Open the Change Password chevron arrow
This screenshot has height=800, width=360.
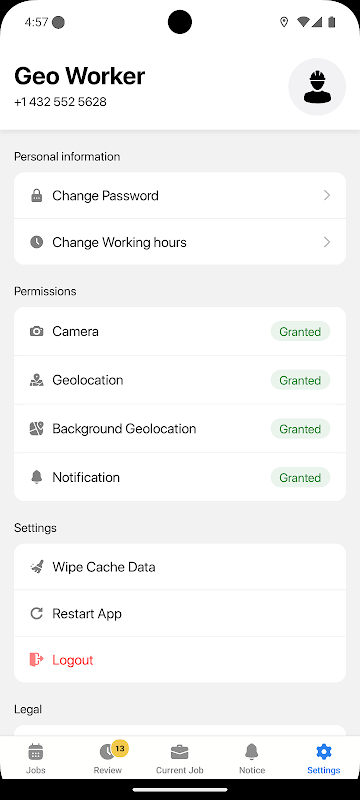pos(327,196)
